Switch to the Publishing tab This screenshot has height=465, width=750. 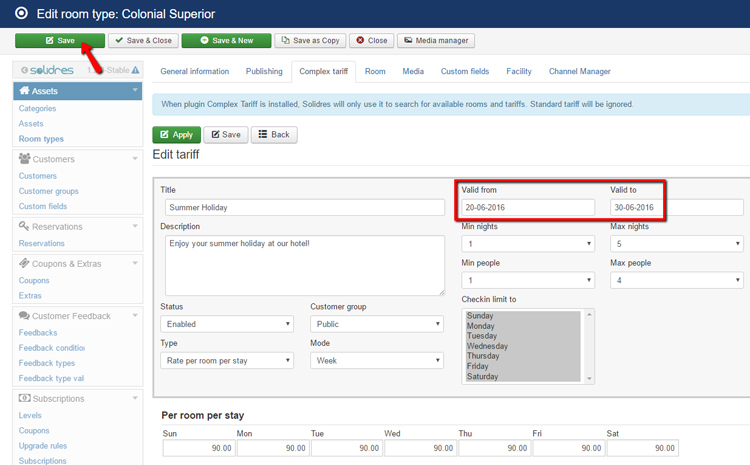coord(264,71)
